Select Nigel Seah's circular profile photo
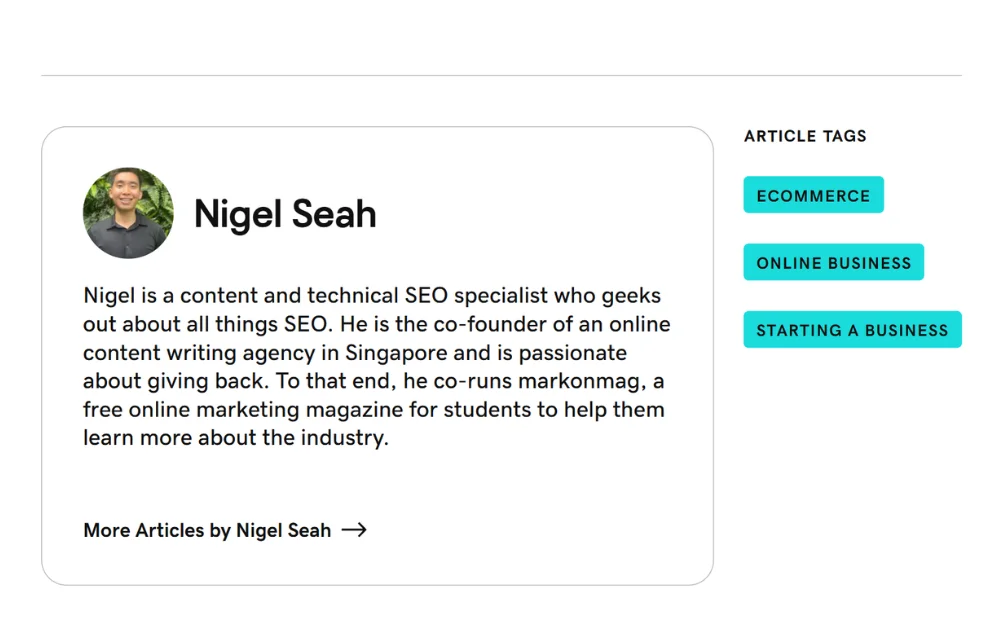1000x640 pixels. point(128,212)
